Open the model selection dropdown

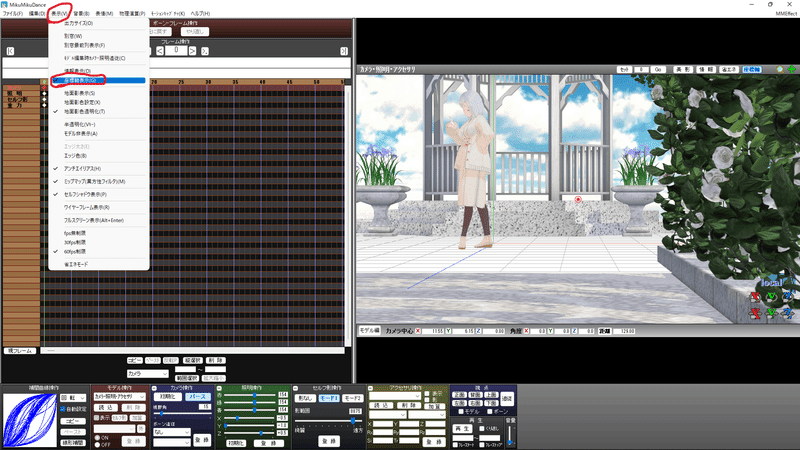[x=120, y=396]
